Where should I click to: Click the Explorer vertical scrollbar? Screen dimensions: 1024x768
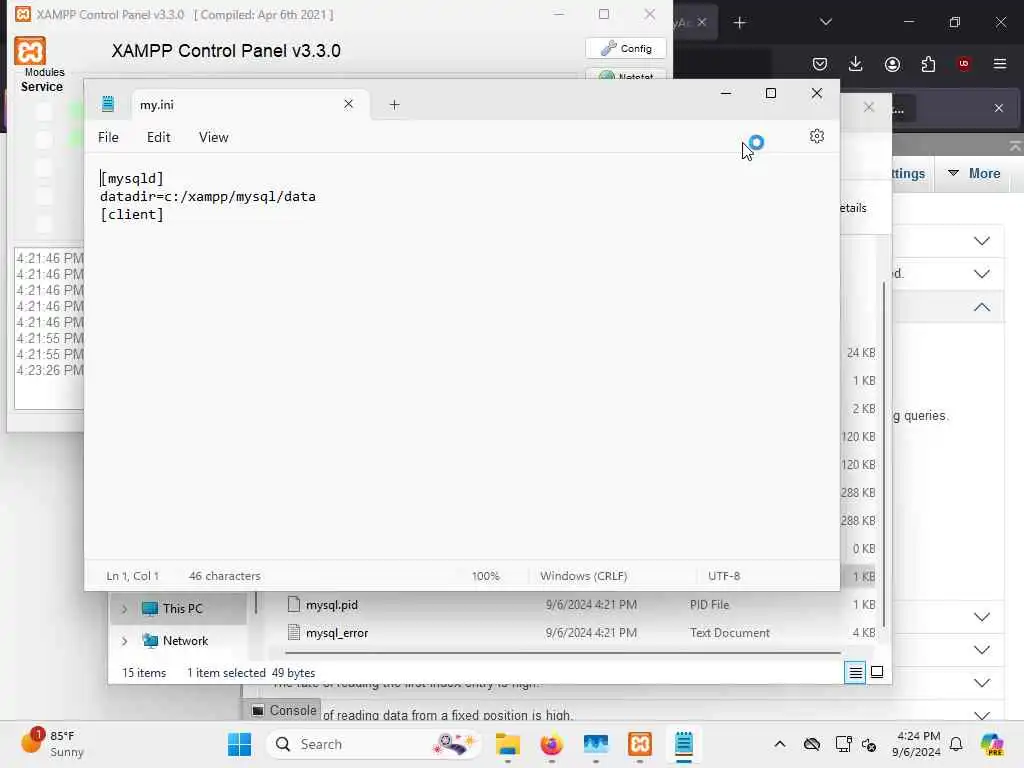[x=884, y=454]
